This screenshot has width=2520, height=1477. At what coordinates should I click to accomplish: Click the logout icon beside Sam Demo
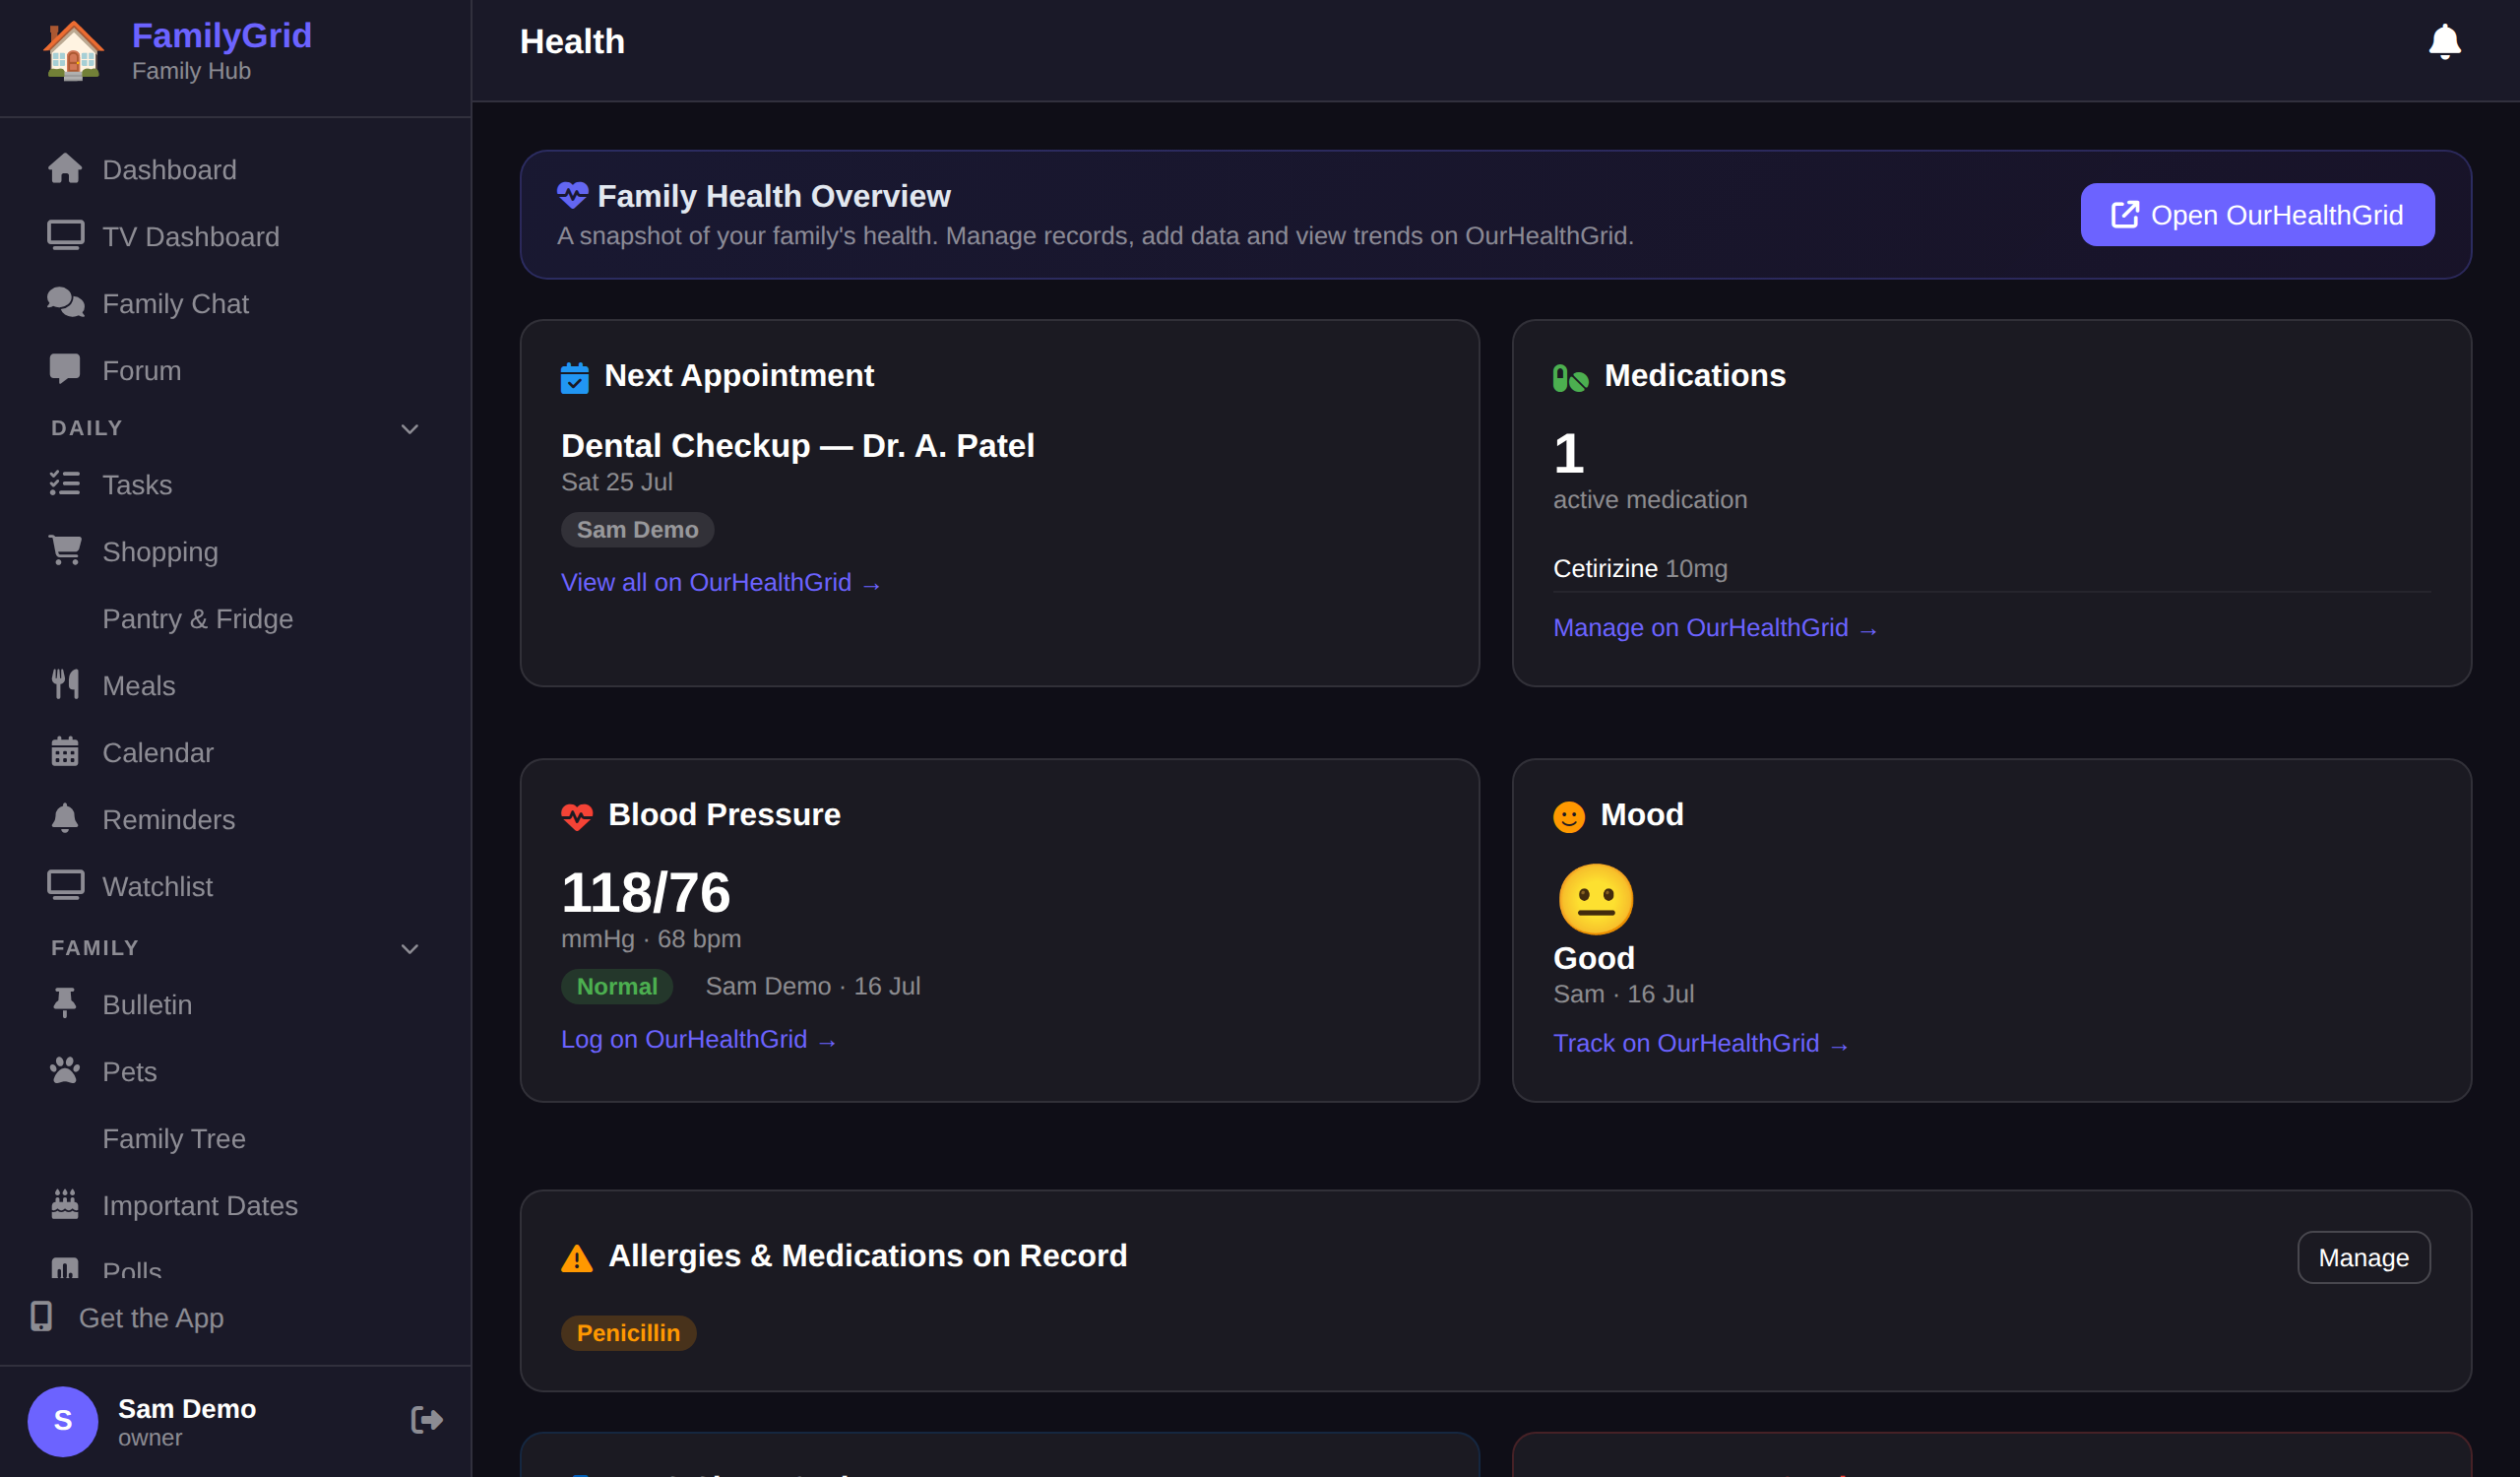click(x=427, y=1420)
